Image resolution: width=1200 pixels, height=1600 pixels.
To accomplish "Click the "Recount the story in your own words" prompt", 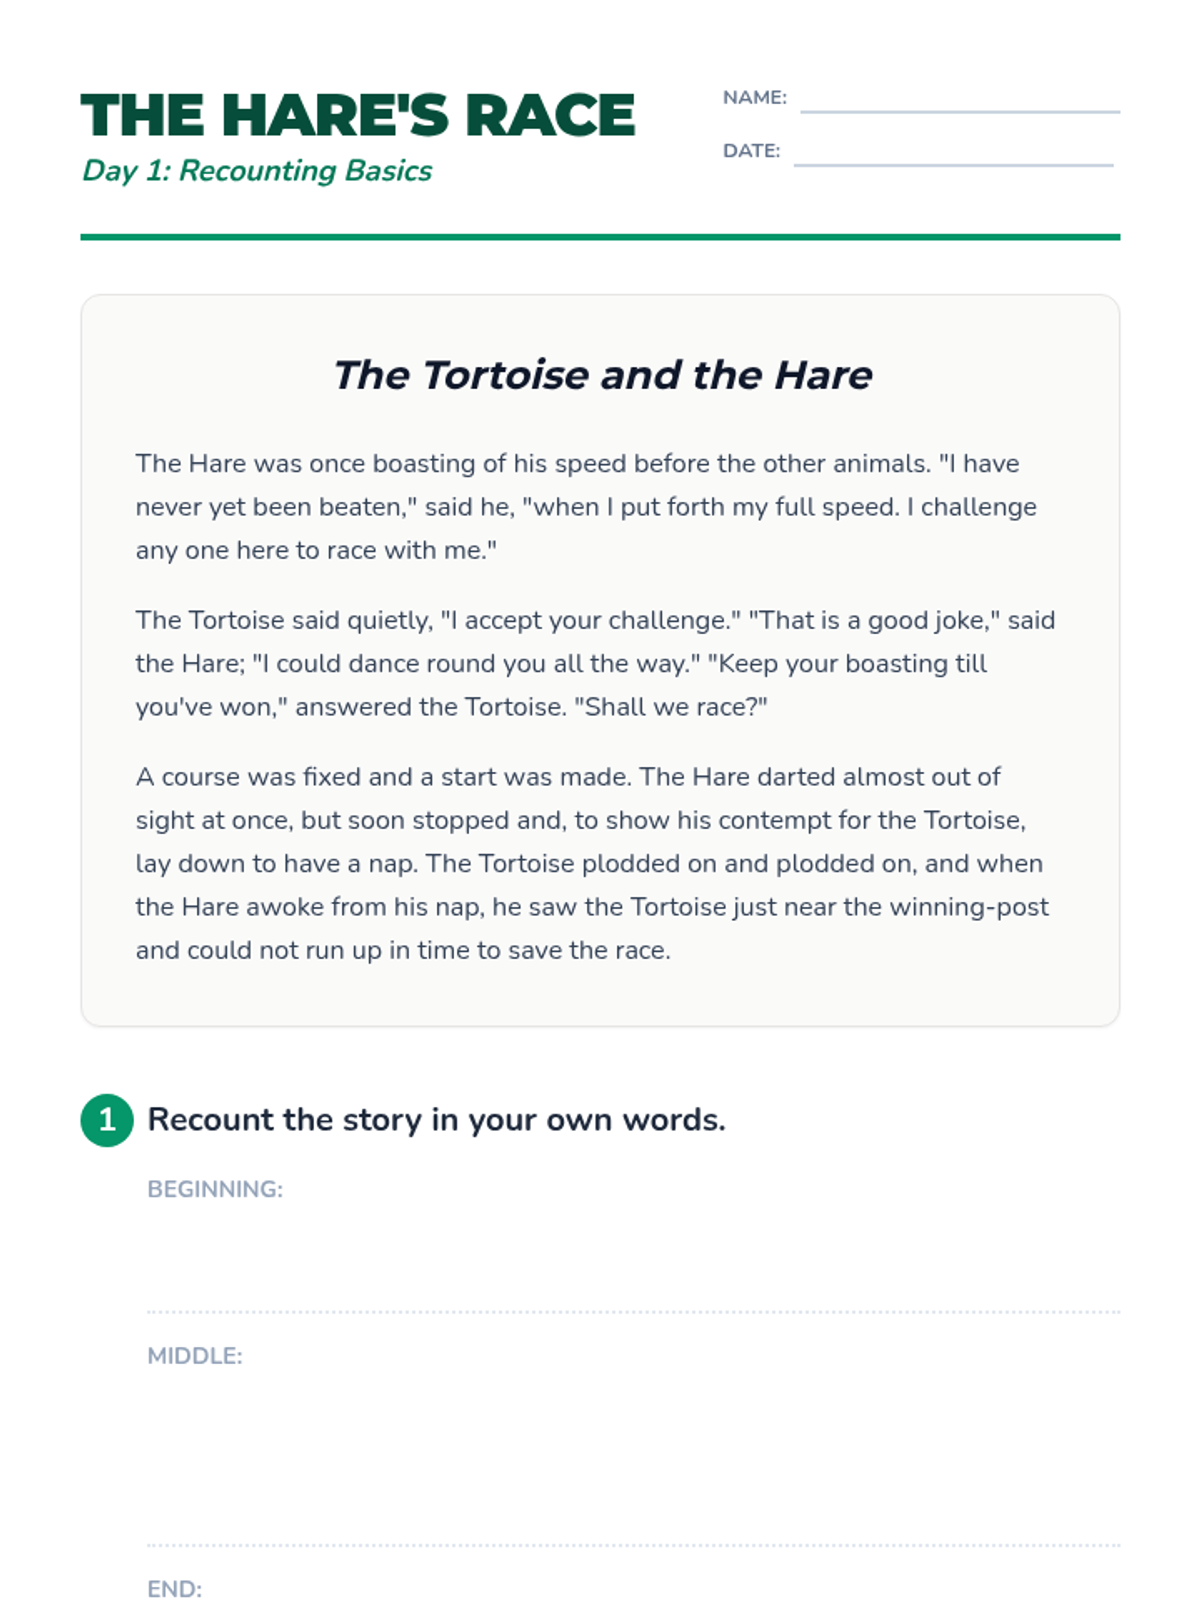I will pos(436,1120).
